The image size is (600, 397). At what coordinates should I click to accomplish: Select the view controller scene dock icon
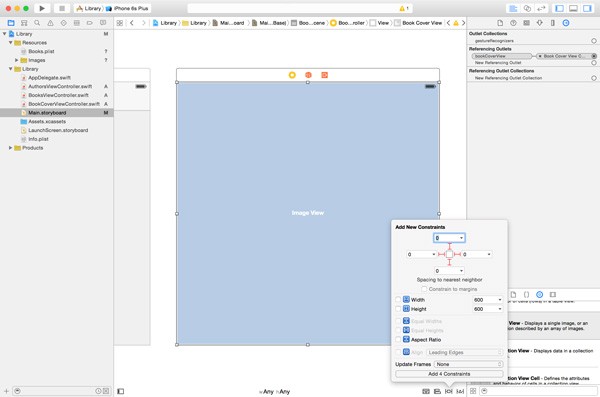[x=292, y=75]
